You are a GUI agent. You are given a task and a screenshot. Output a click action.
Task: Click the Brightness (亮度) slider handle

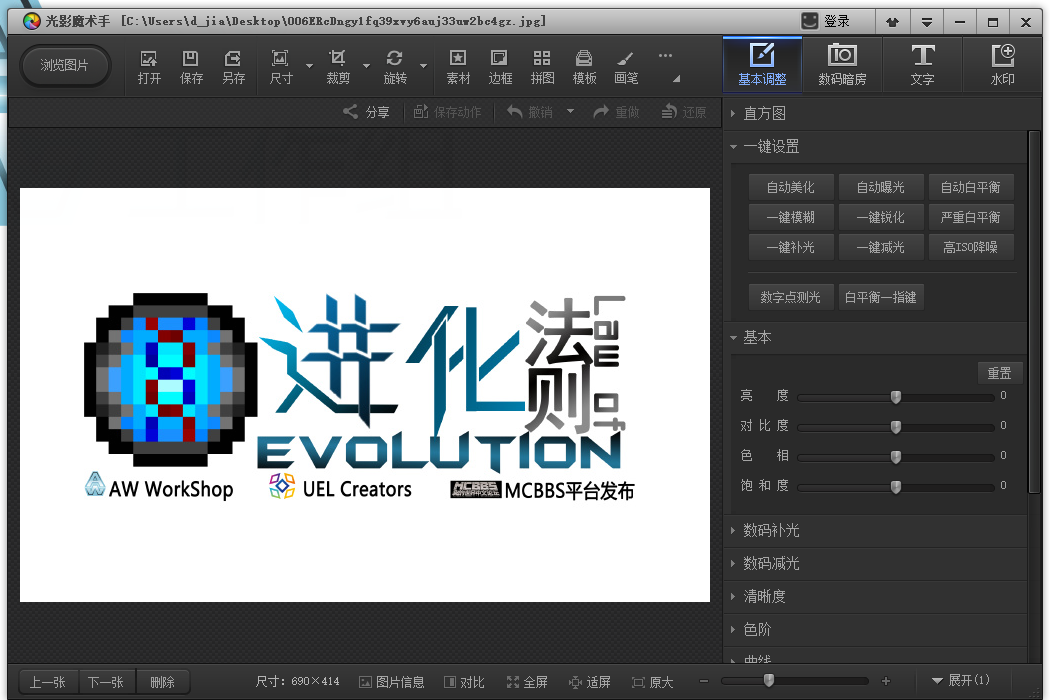[x=896, y=397]
